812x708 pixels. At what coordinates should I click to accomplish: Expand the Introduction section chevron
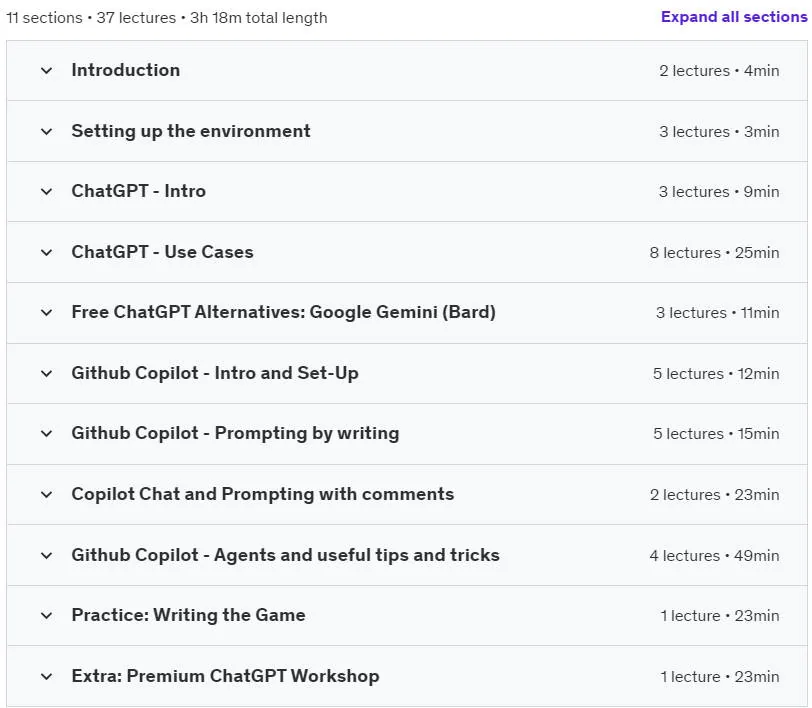pos(47,70)
